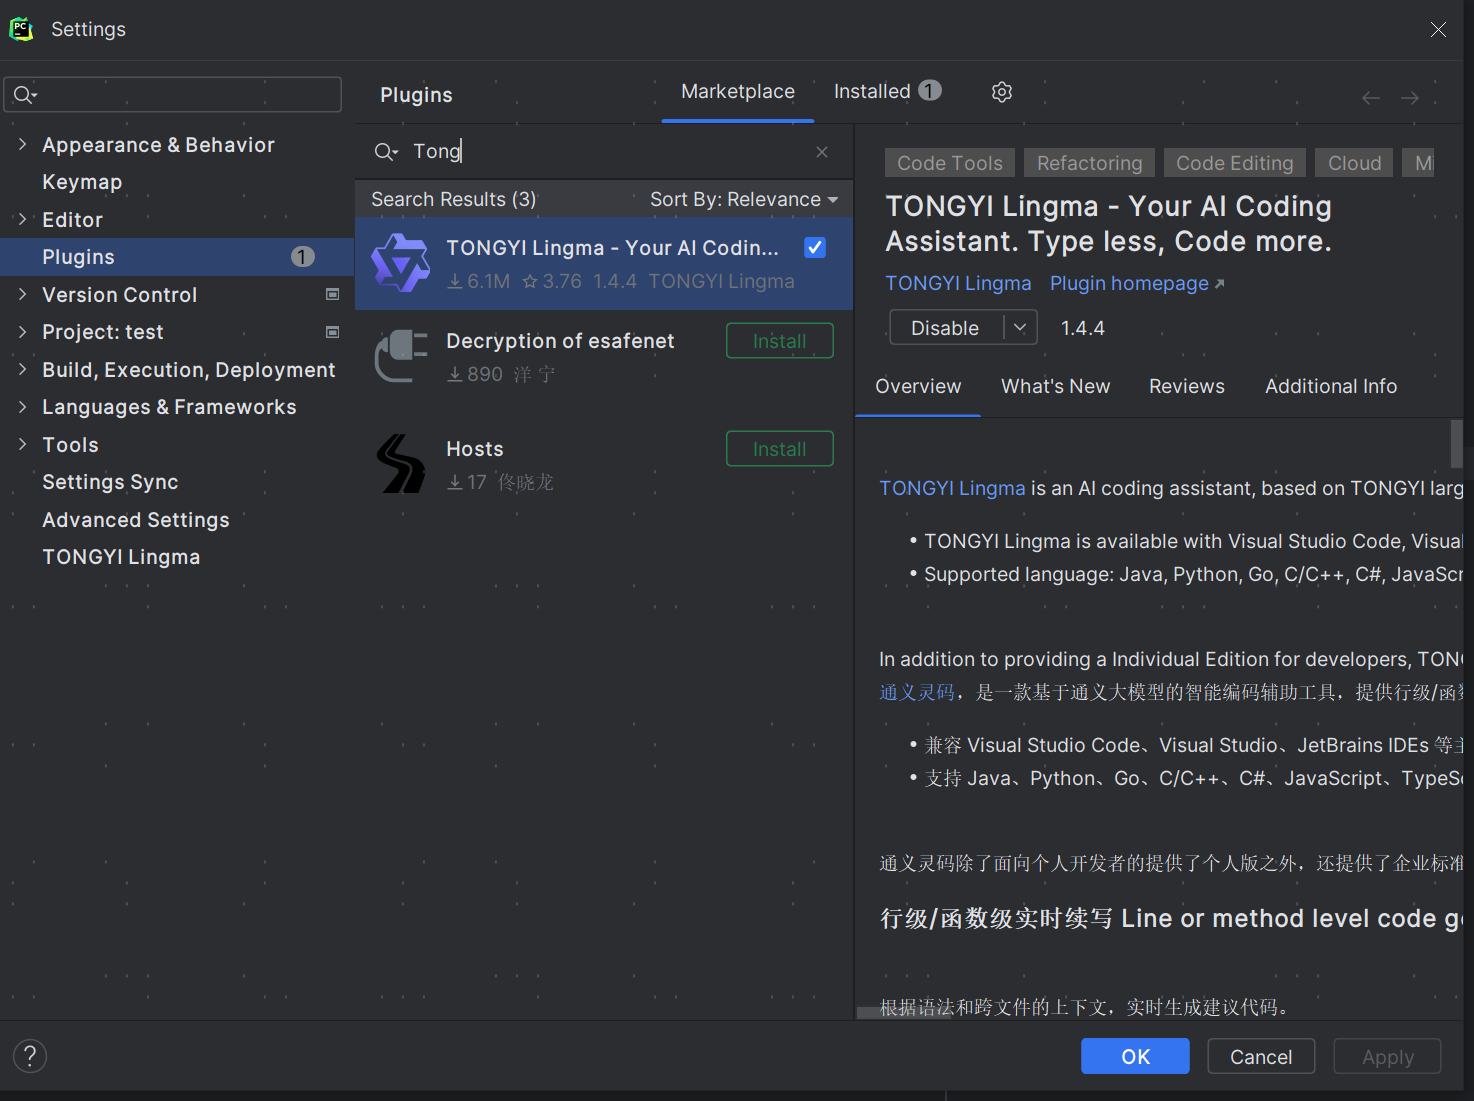Select TONGYI Lingma in settings tree
Screen dimensions: 1474x1101
[121, 557]
